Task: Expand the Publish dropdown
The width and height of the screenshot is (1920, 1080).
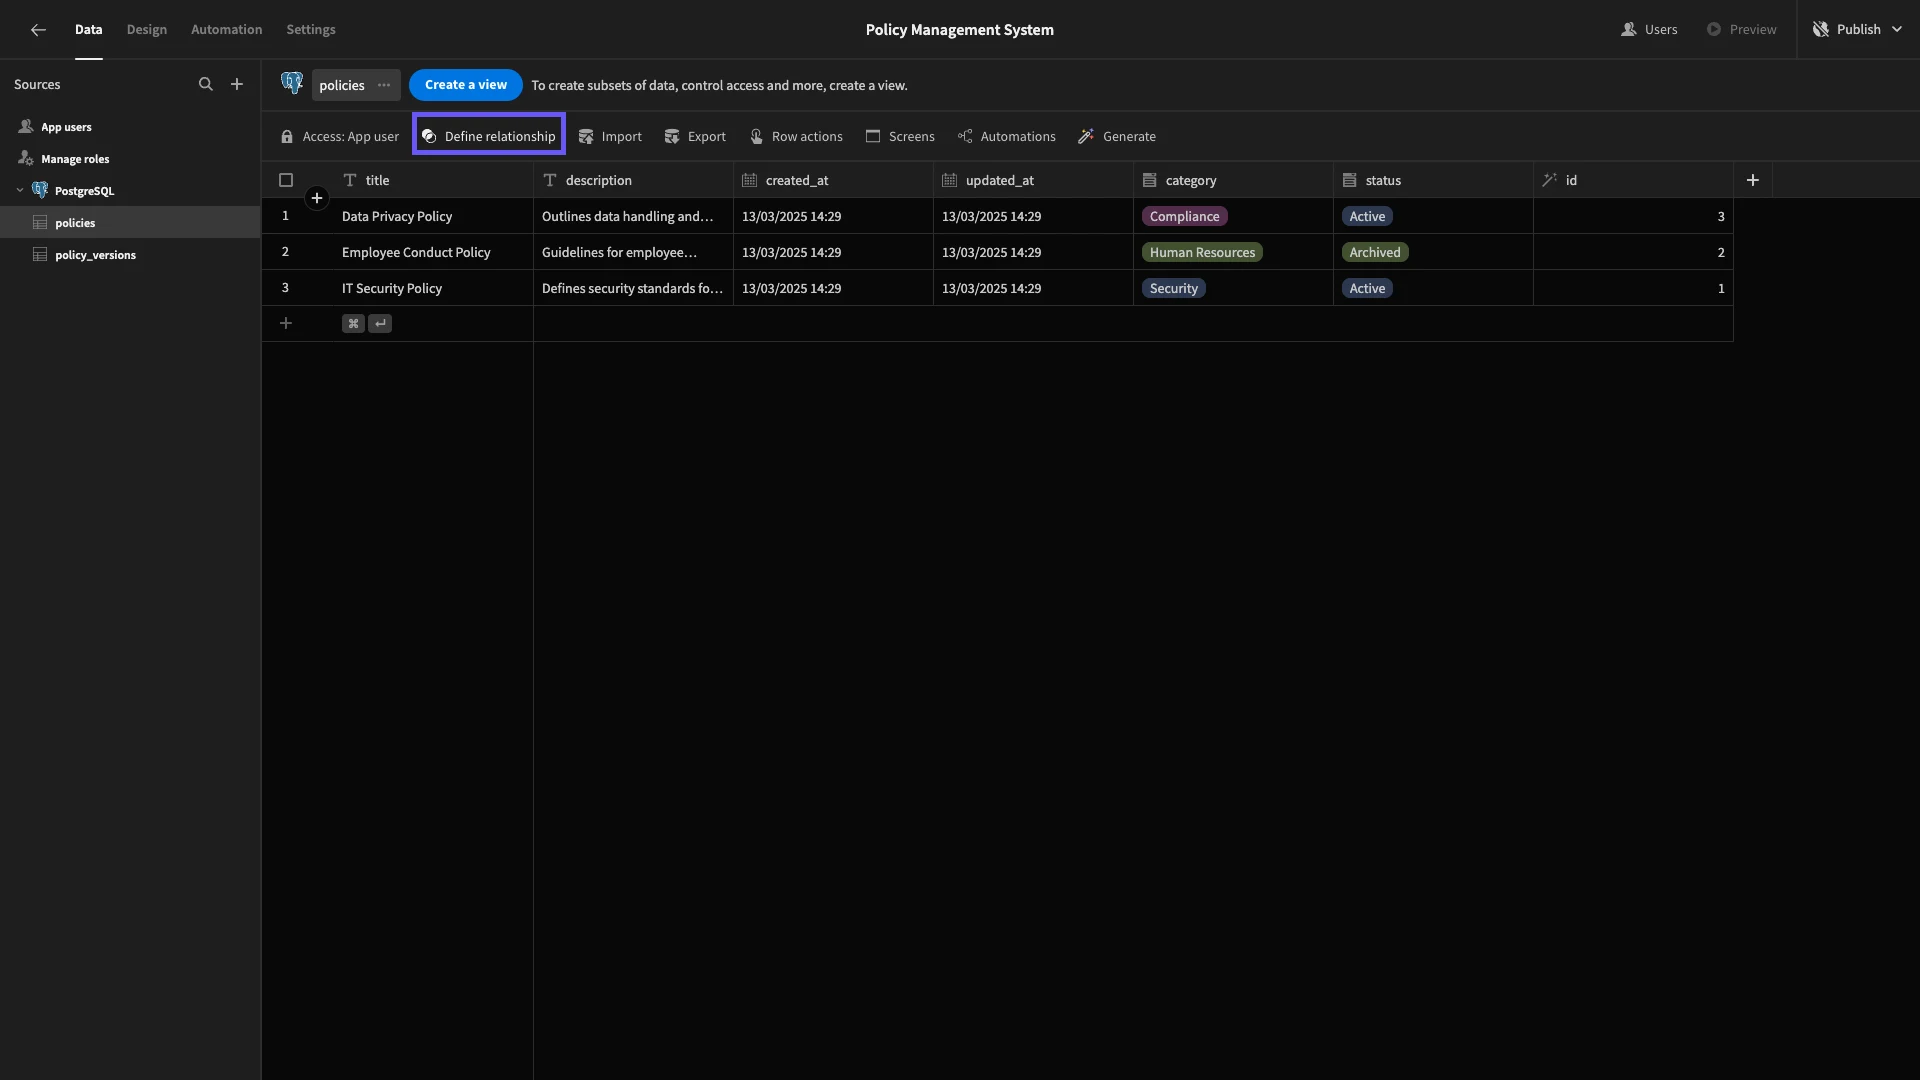Action: tap(1897, 30)
